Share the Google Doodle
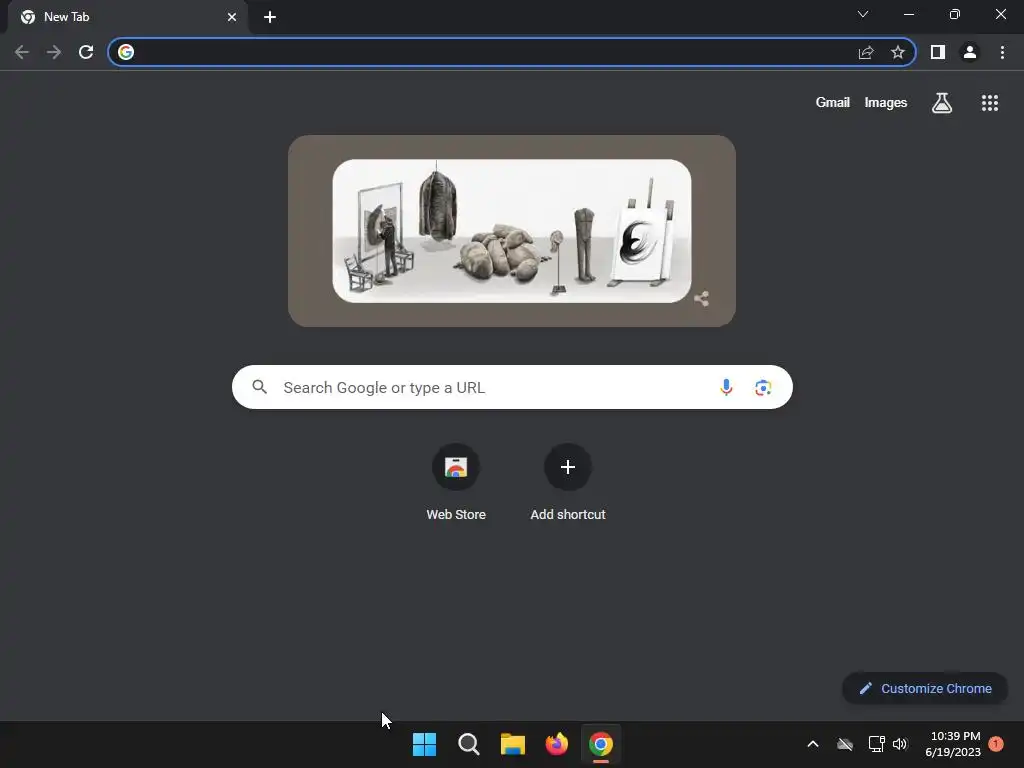This screenshot has width=1024, height=768. [701, 299]
